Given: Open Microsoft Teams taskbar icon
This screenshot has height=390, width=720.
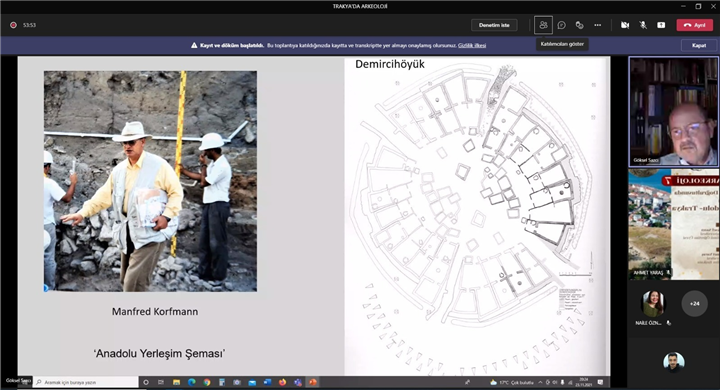Looking at the screenshot, I should pyautogui.click(x=298, y=382).
